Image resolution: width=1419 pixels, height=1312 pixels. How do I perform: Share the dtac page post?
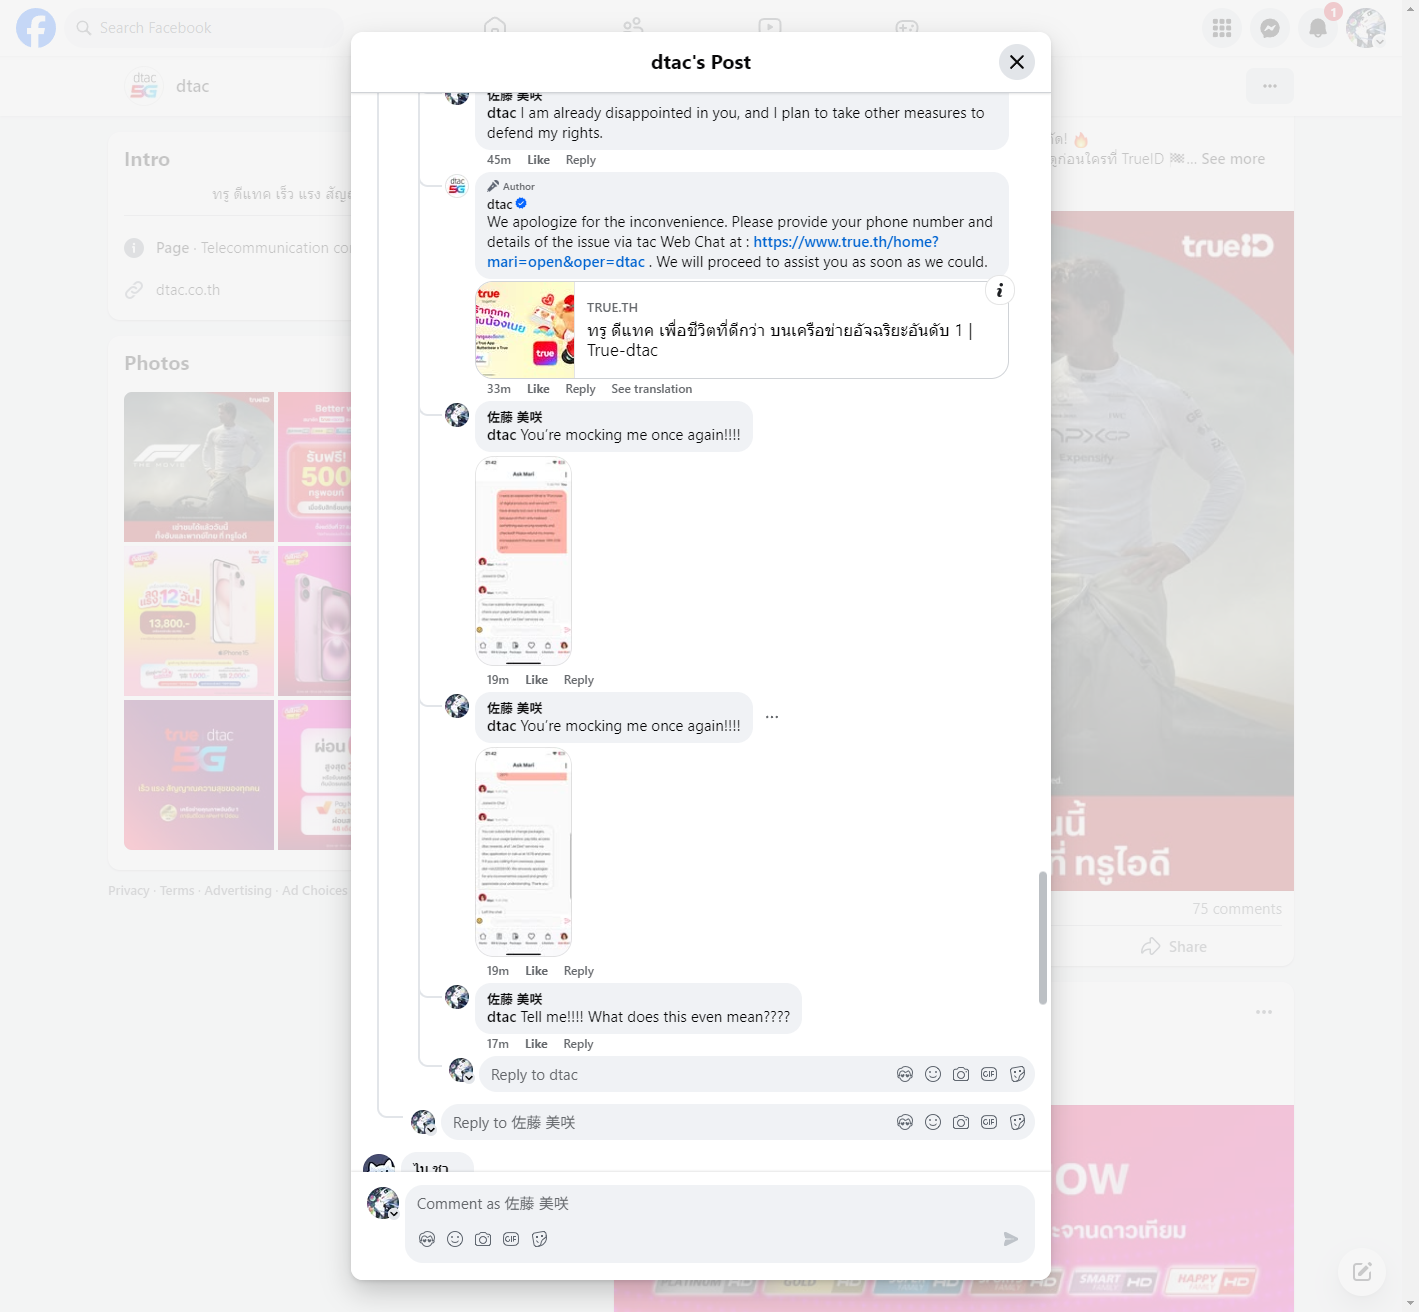(1174, 946)
